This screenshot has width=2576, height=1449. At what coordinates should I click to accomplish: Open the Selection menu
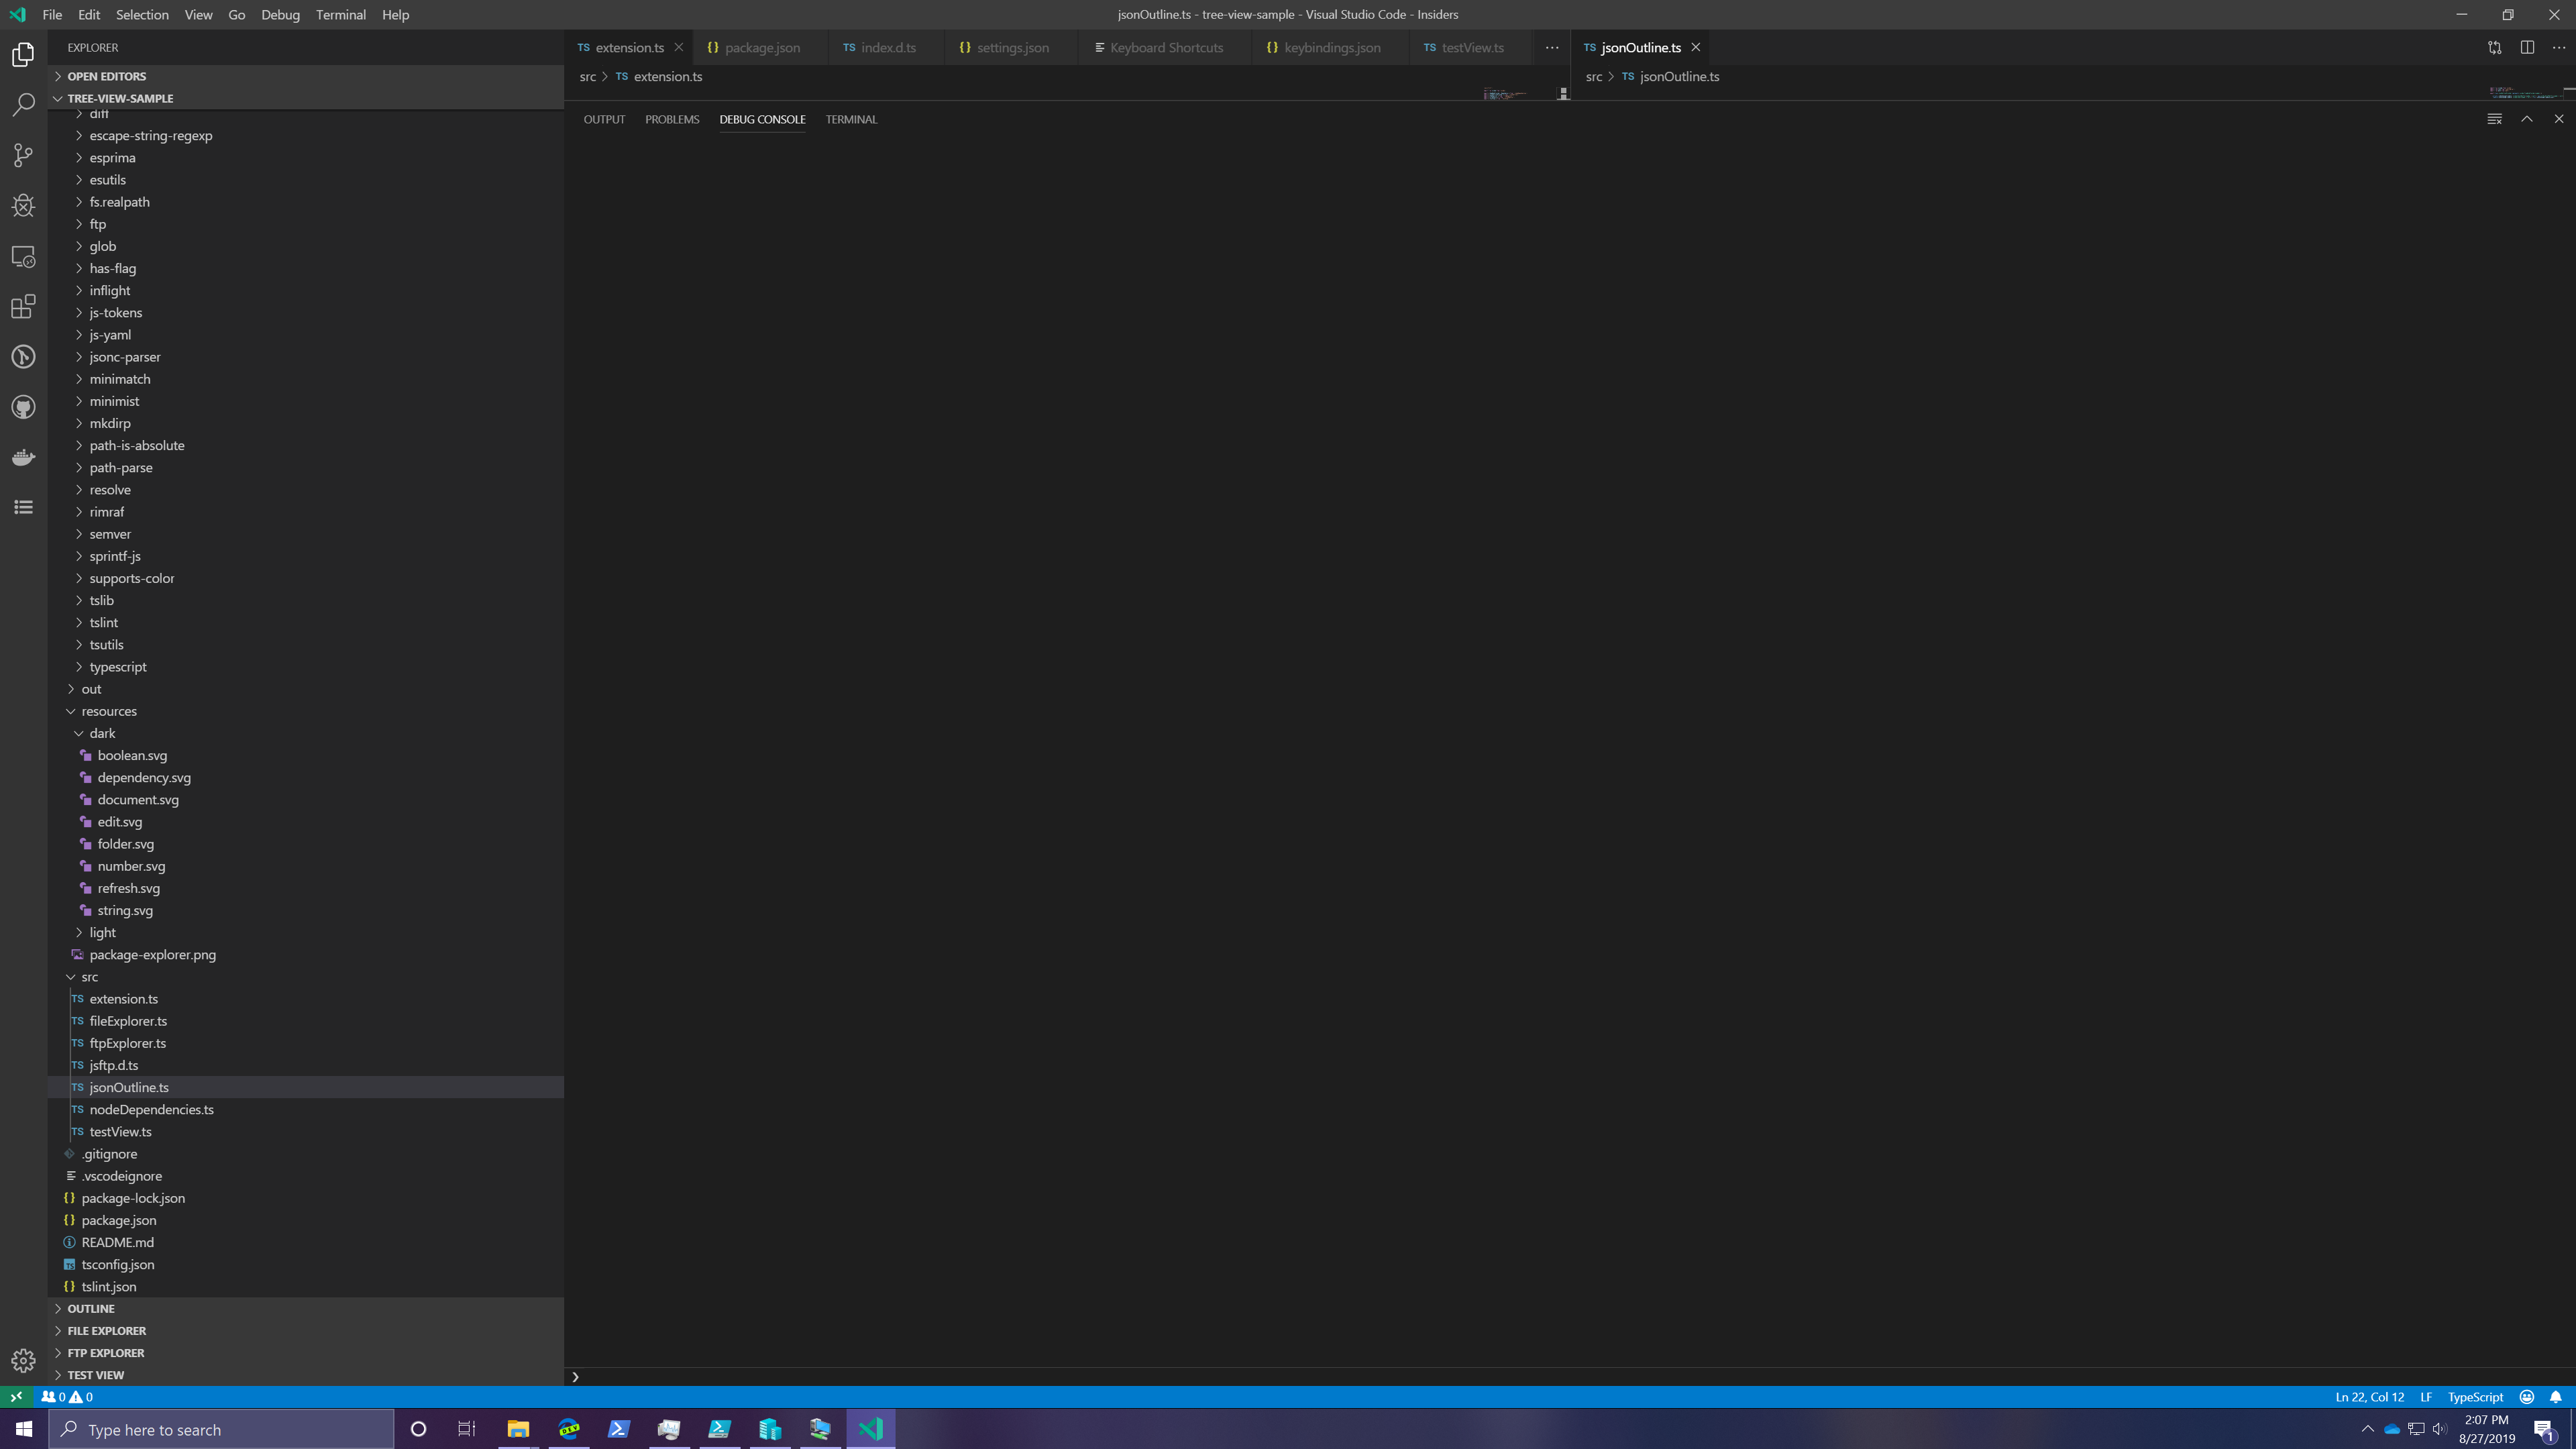[x=142, y=15]
